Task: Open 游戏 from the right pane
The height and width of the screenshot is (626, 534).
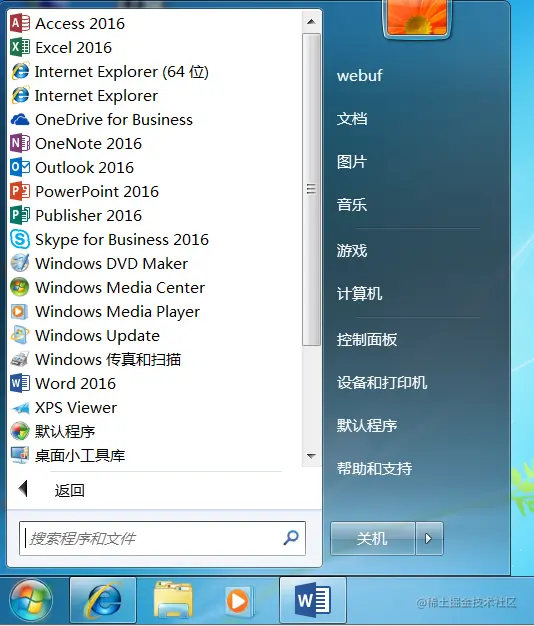Action: [352, 251]
